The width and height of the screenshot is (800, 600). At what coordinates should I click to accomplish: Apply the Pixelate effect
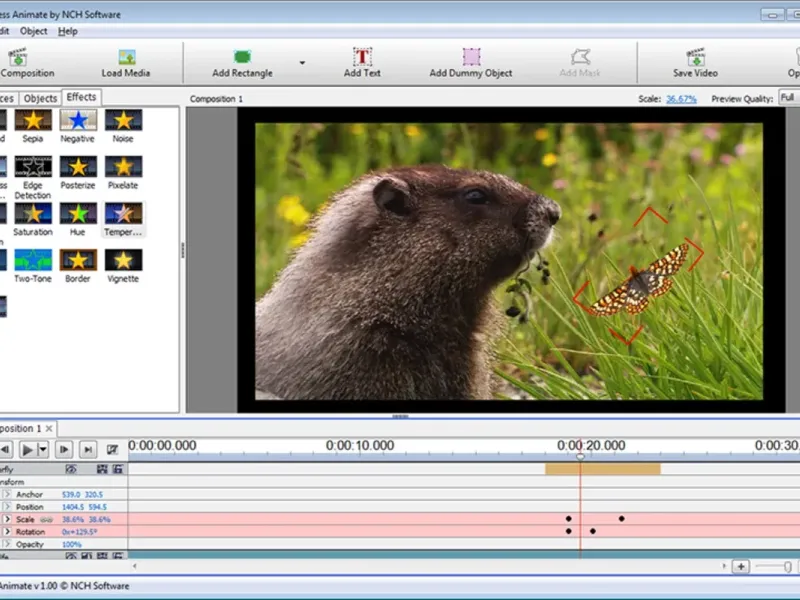click(123, 168)
